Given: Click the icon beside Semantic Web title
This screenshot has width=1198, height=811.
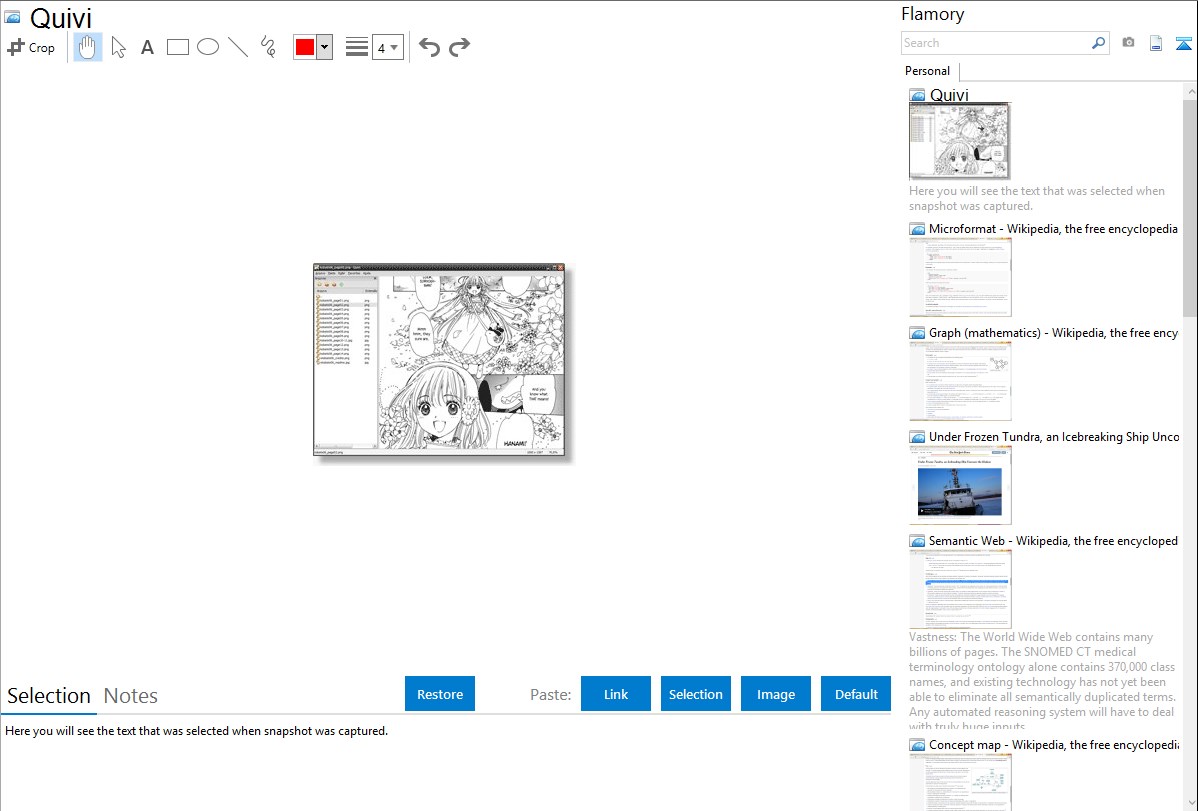Looking at the screenshot, I should click(x=918, y=541).
